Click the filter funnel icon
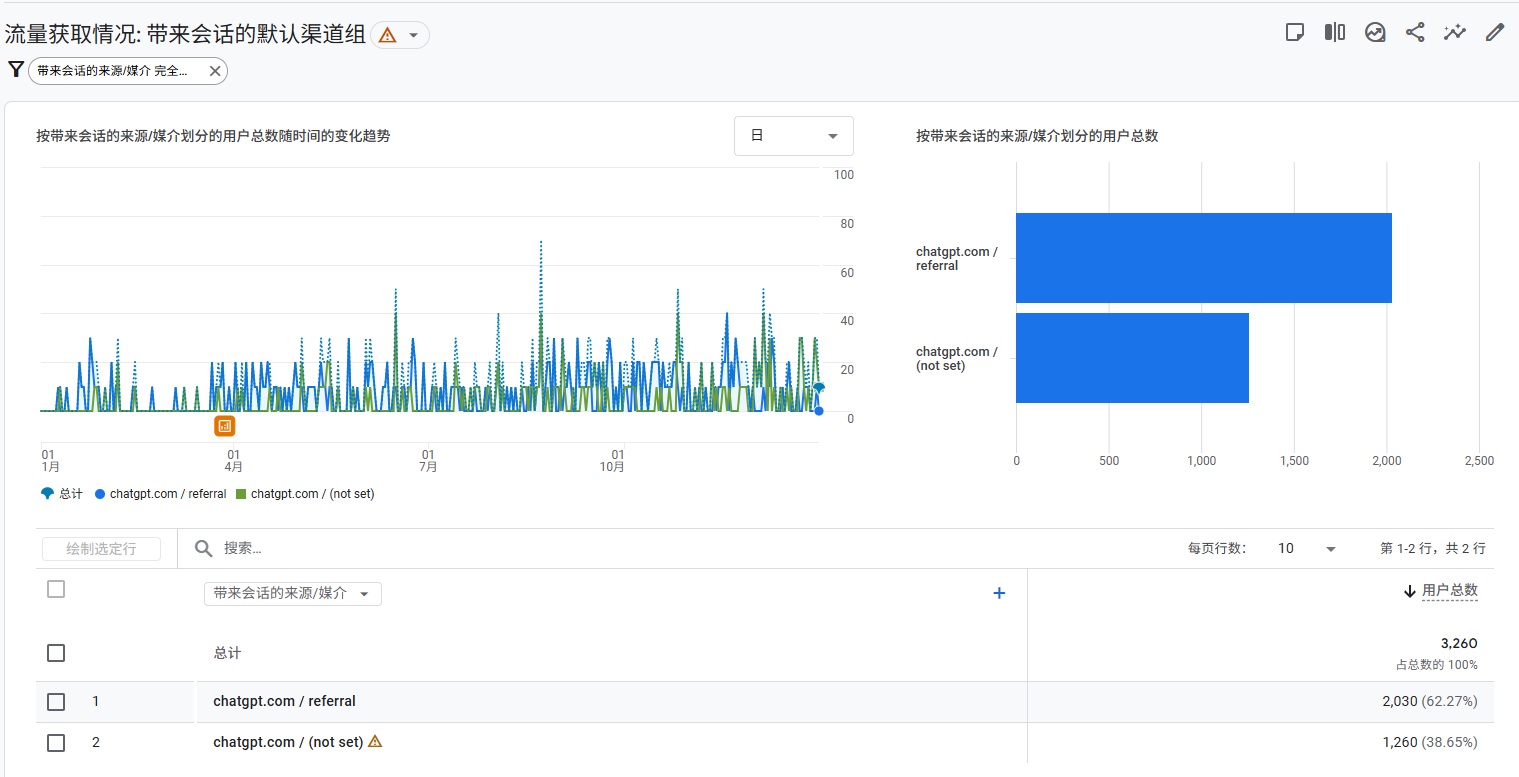1519x777 pixels. click(x=16, y=70)
